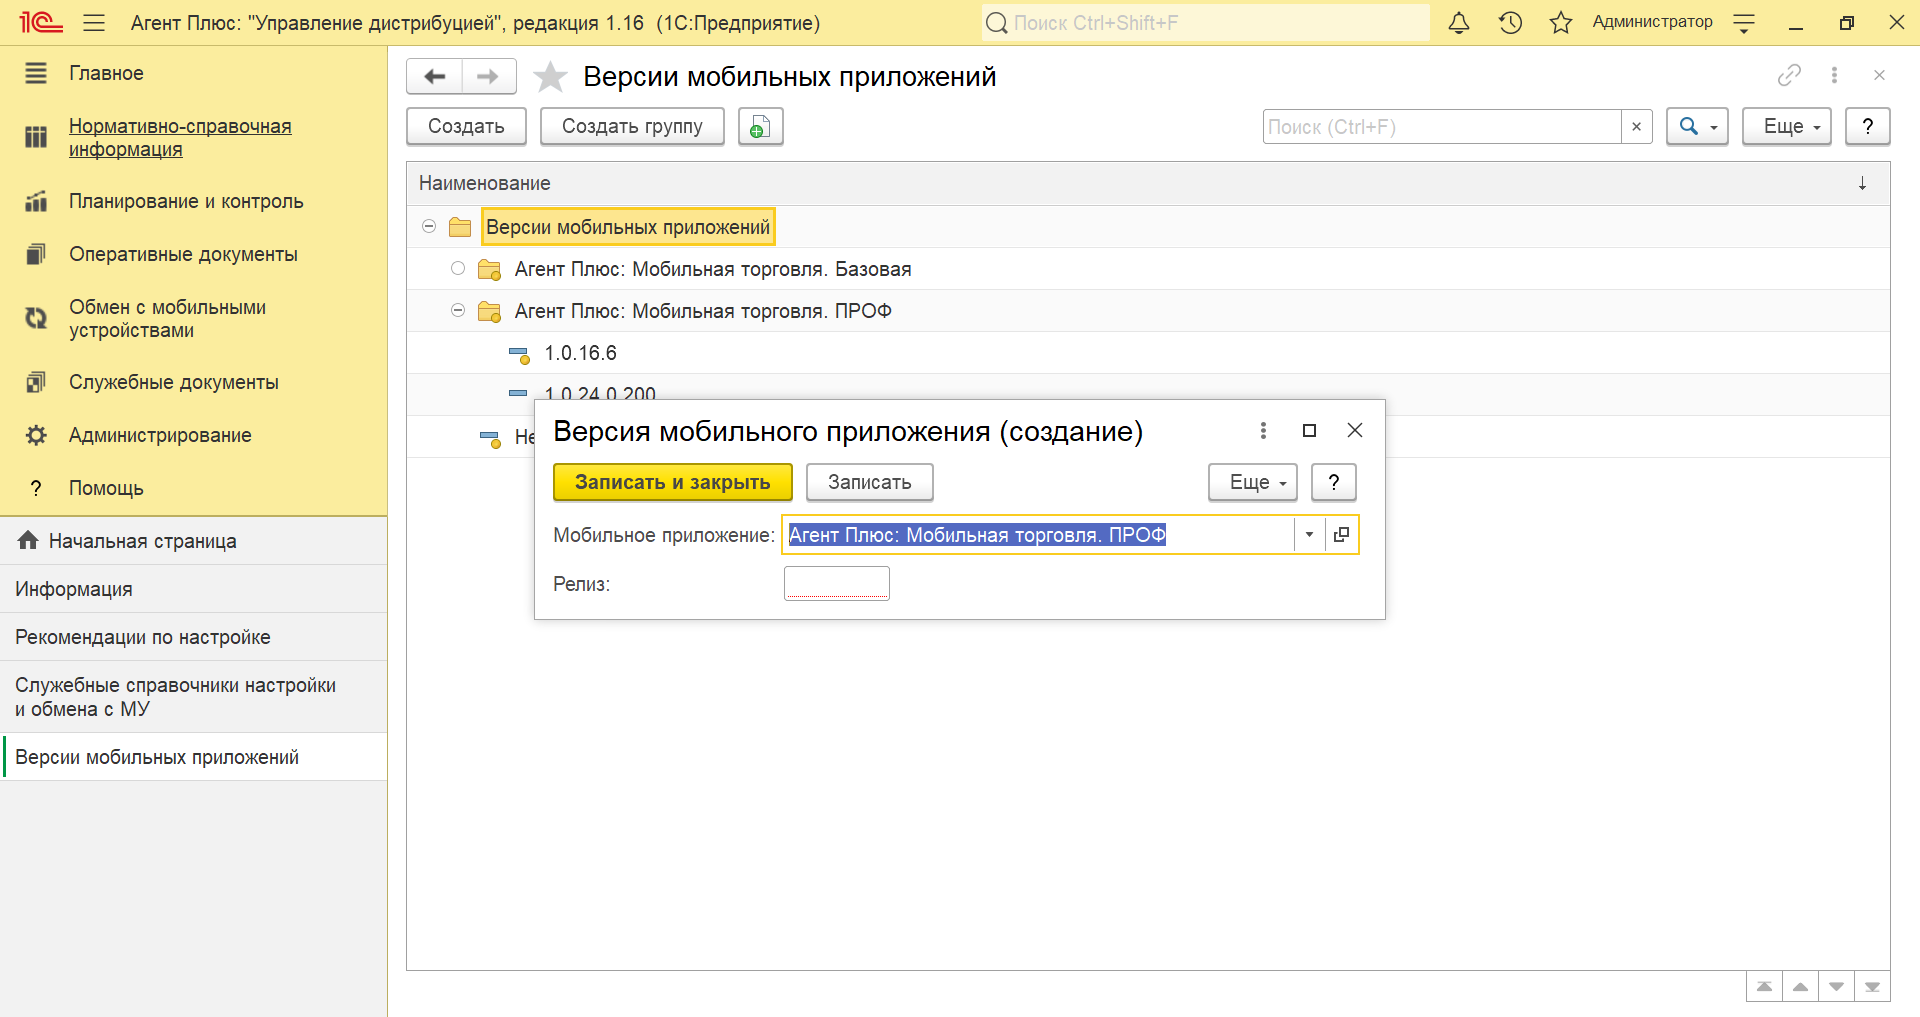Jump to list end icon
The image size is (1920, 1017).
[x=1872, y=986]
